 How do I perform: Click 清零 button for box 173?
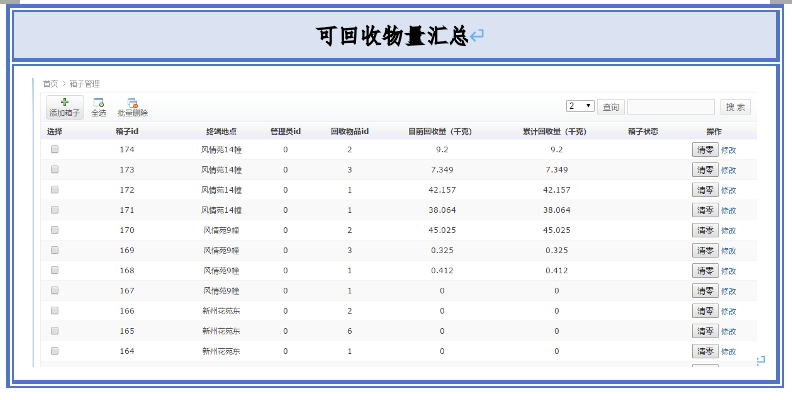(705, 170)
